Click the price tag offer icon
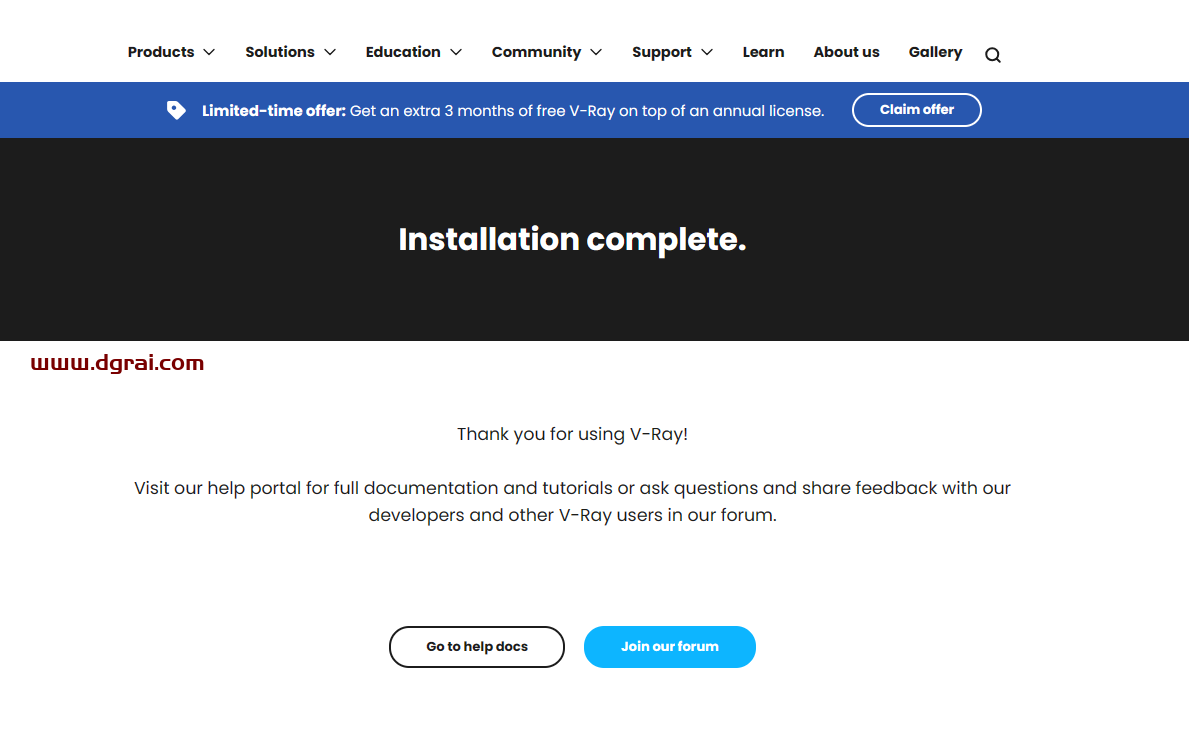Screen dimensions: 1189x741 click(x=176, y=110)
